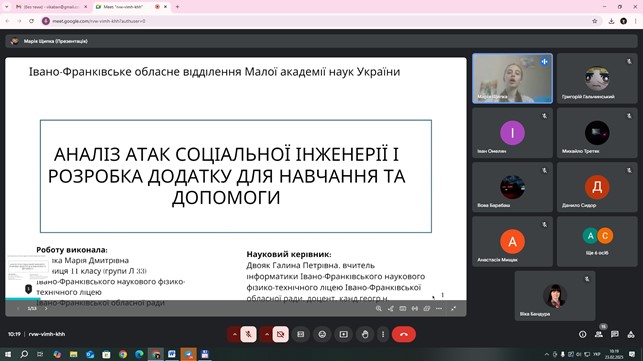This screenshot has width=643, height=361.
Task: Show participants list people icon
Action: tap(599, 334)
